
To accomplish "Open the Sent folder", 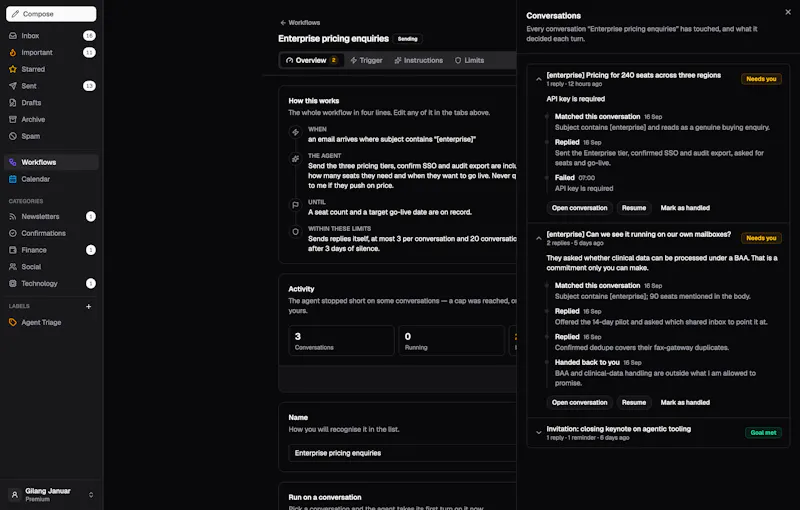I will pos(51,86).
